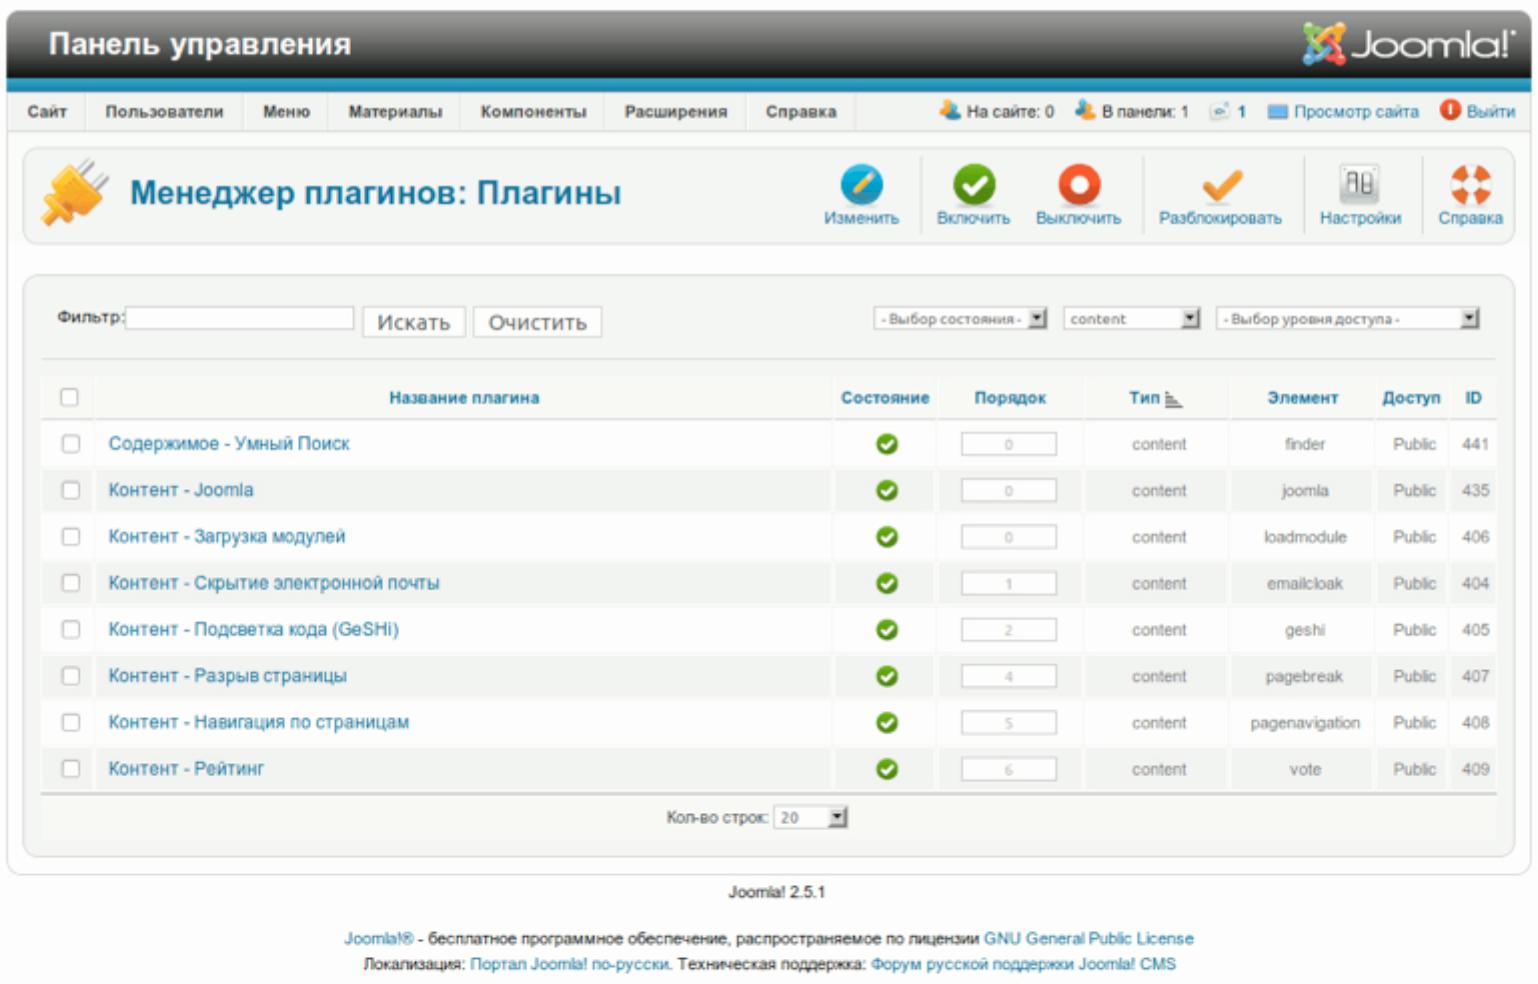Select checkbox for Содержимое - Умный Поиск
The width and height of the screenshot is (1538, 984).
tap(71, 443)
